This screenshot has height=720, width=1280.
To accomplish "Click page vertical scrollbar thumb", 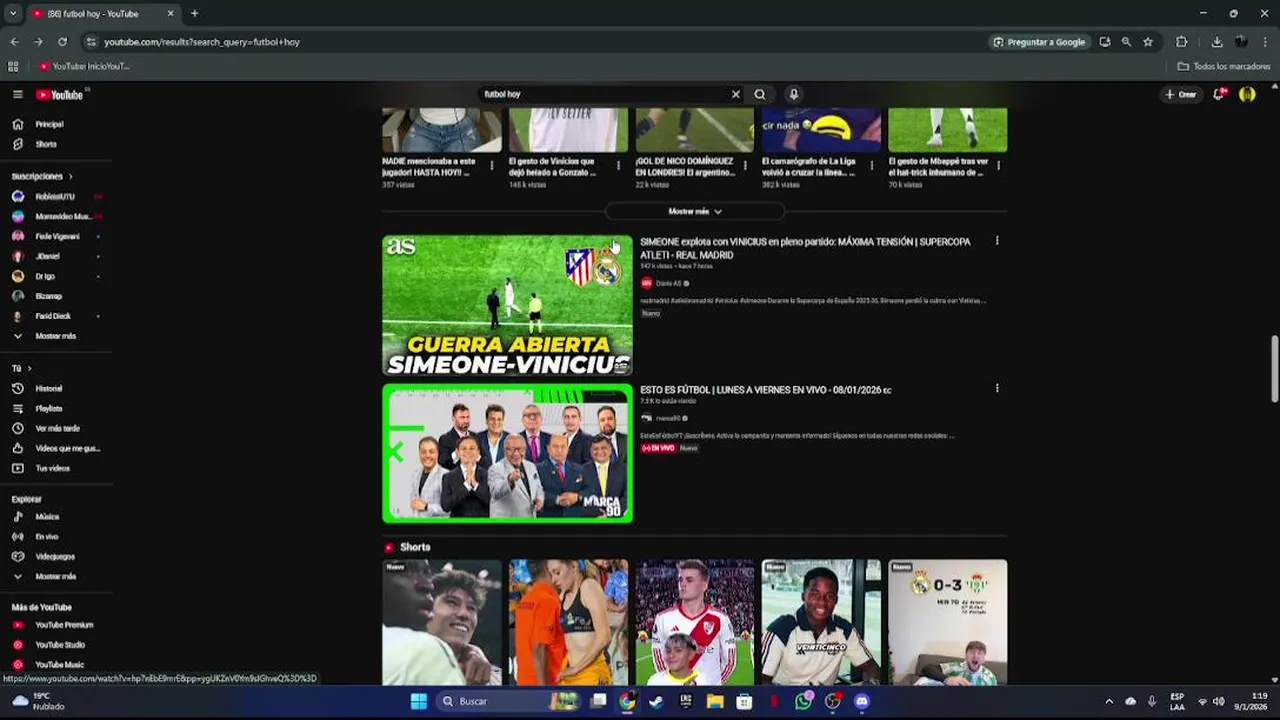I will coord(1274,367).
